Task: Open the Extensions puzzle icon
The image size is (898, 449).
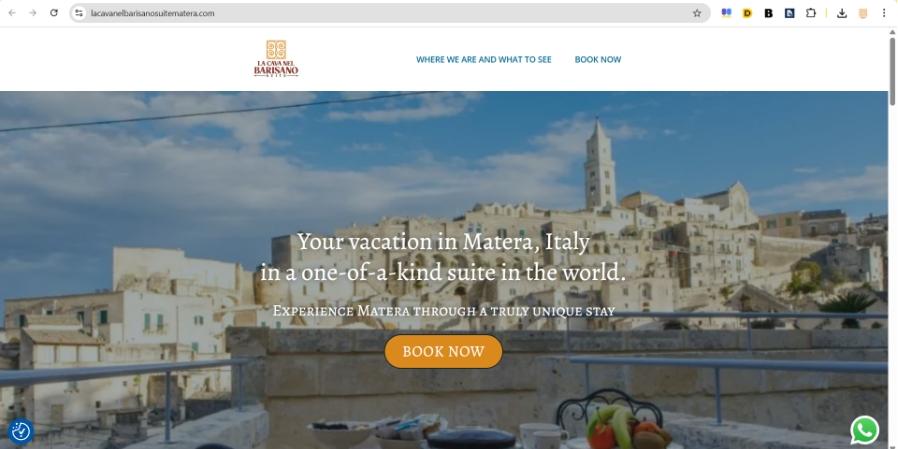Action: pyautogui.click(x=810, y=13)
